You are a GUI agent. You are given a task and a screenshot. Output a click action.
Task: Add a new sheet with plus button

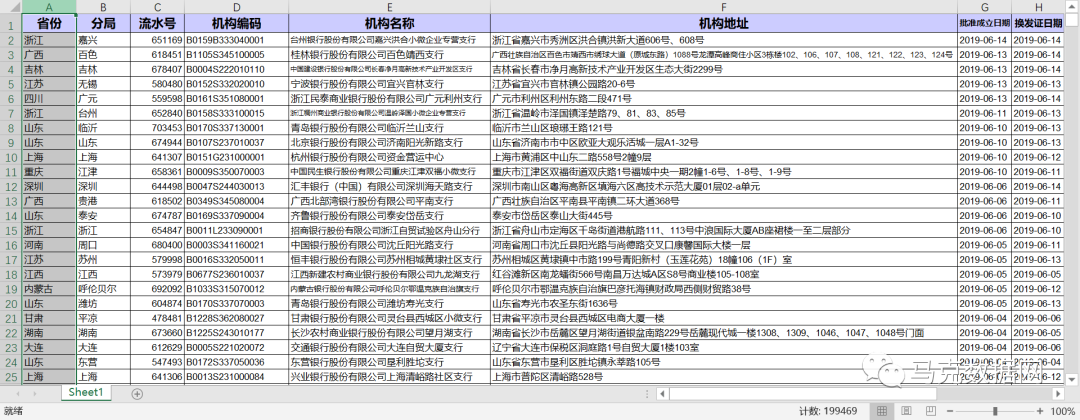(137, 394)
